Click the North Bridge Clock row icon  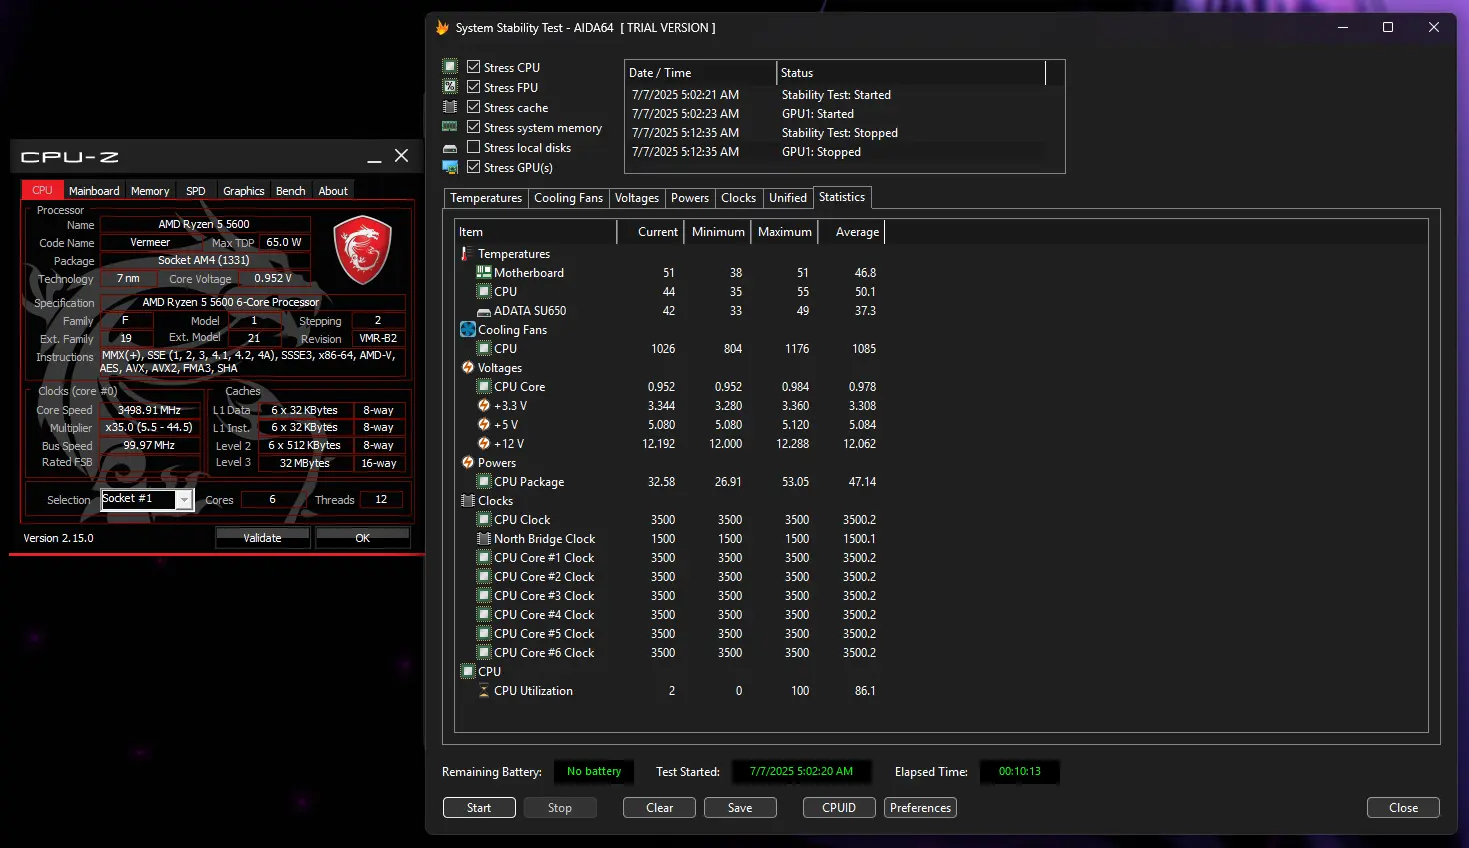click(484, 539)
